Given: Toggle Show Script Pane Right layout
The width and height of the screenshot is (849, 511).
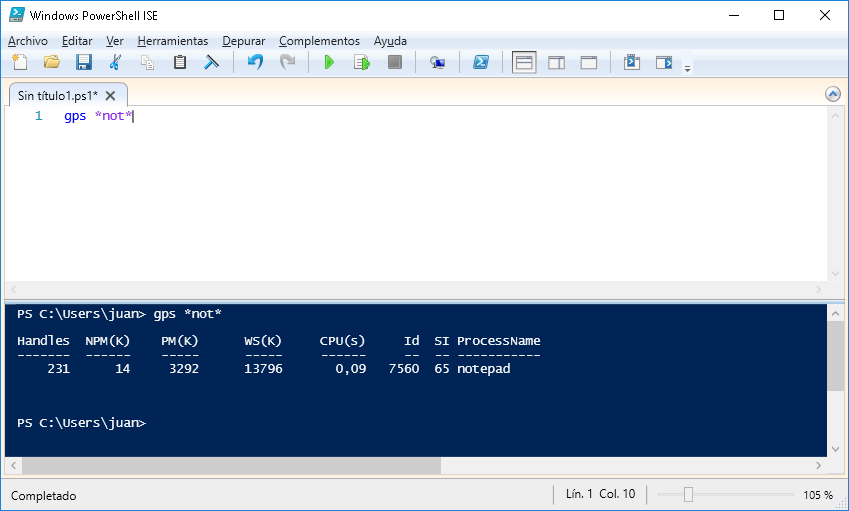Looking at the screenshot, I should (556, 62).
